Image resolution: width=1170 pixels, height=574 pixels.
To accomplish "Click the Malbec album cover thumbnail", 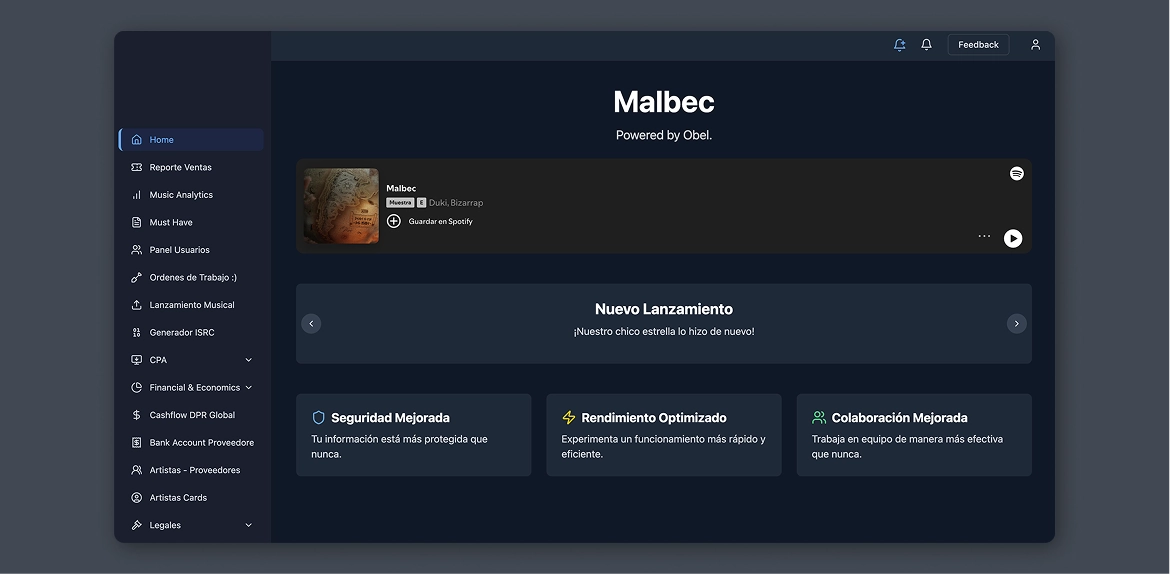I will pyautogui.click(x=341, y=206).
